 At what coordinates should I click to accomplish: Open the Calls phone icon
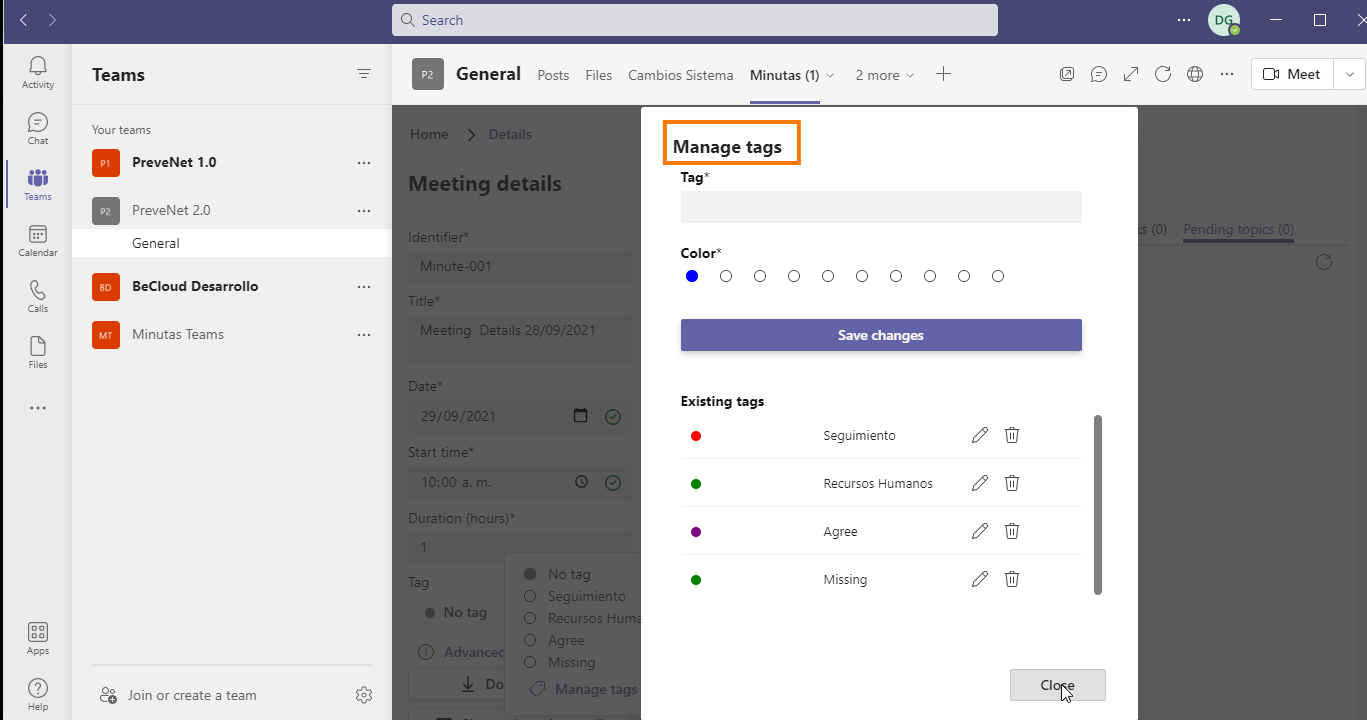click(x=38, y=290)
